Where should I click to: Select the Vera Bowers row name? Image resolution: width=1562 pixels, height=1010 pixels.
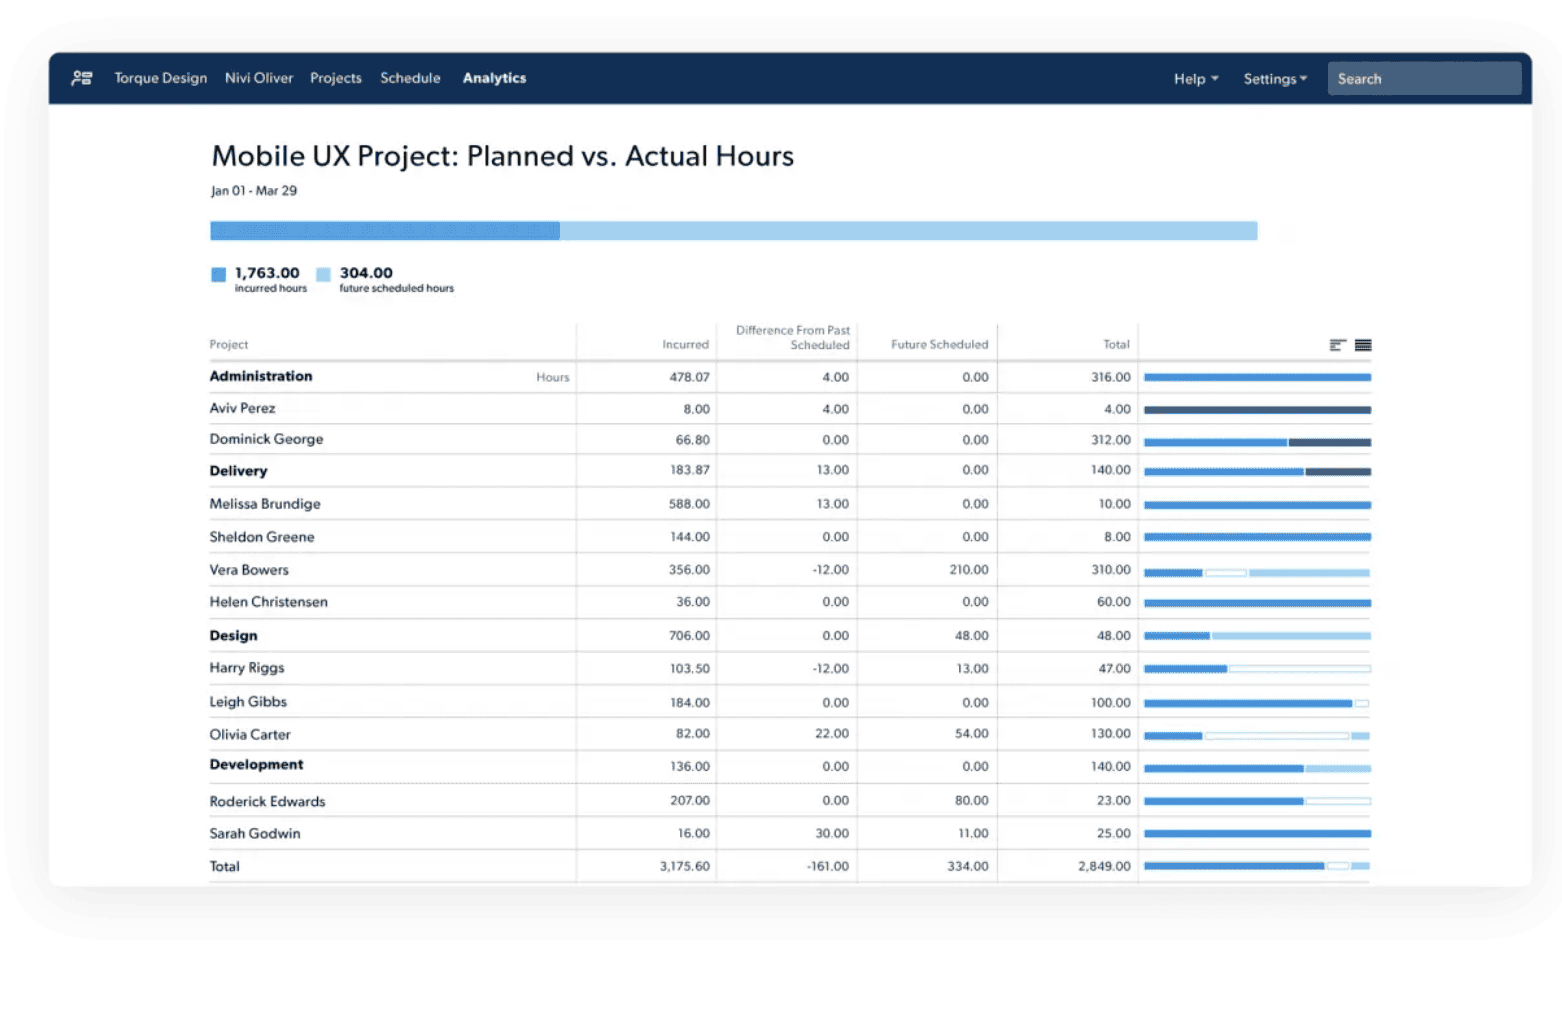[x=249, y=570]
